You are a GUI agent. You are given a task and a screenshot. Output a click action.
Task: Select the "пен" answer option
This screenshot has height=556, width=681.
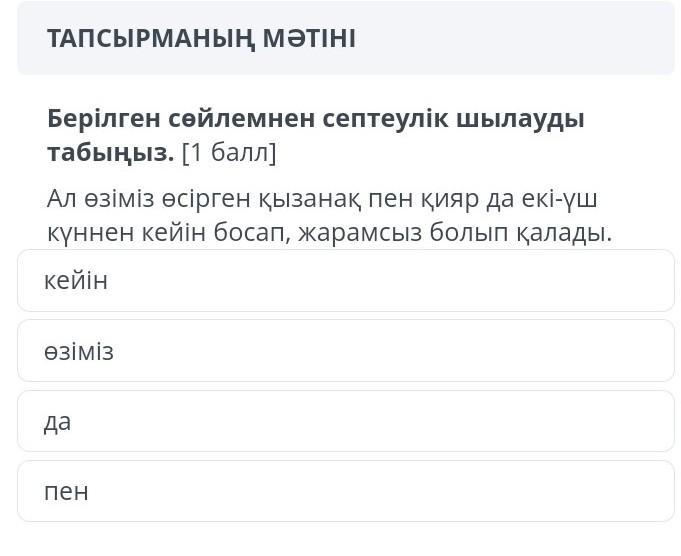pos(345,491)
